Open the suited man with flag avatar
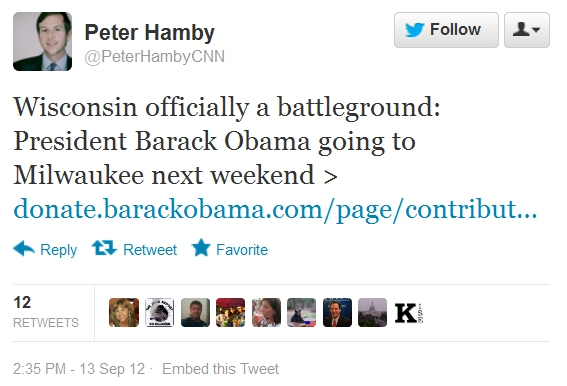This screenshot has height=386, width=567. (x=337, y=313)
